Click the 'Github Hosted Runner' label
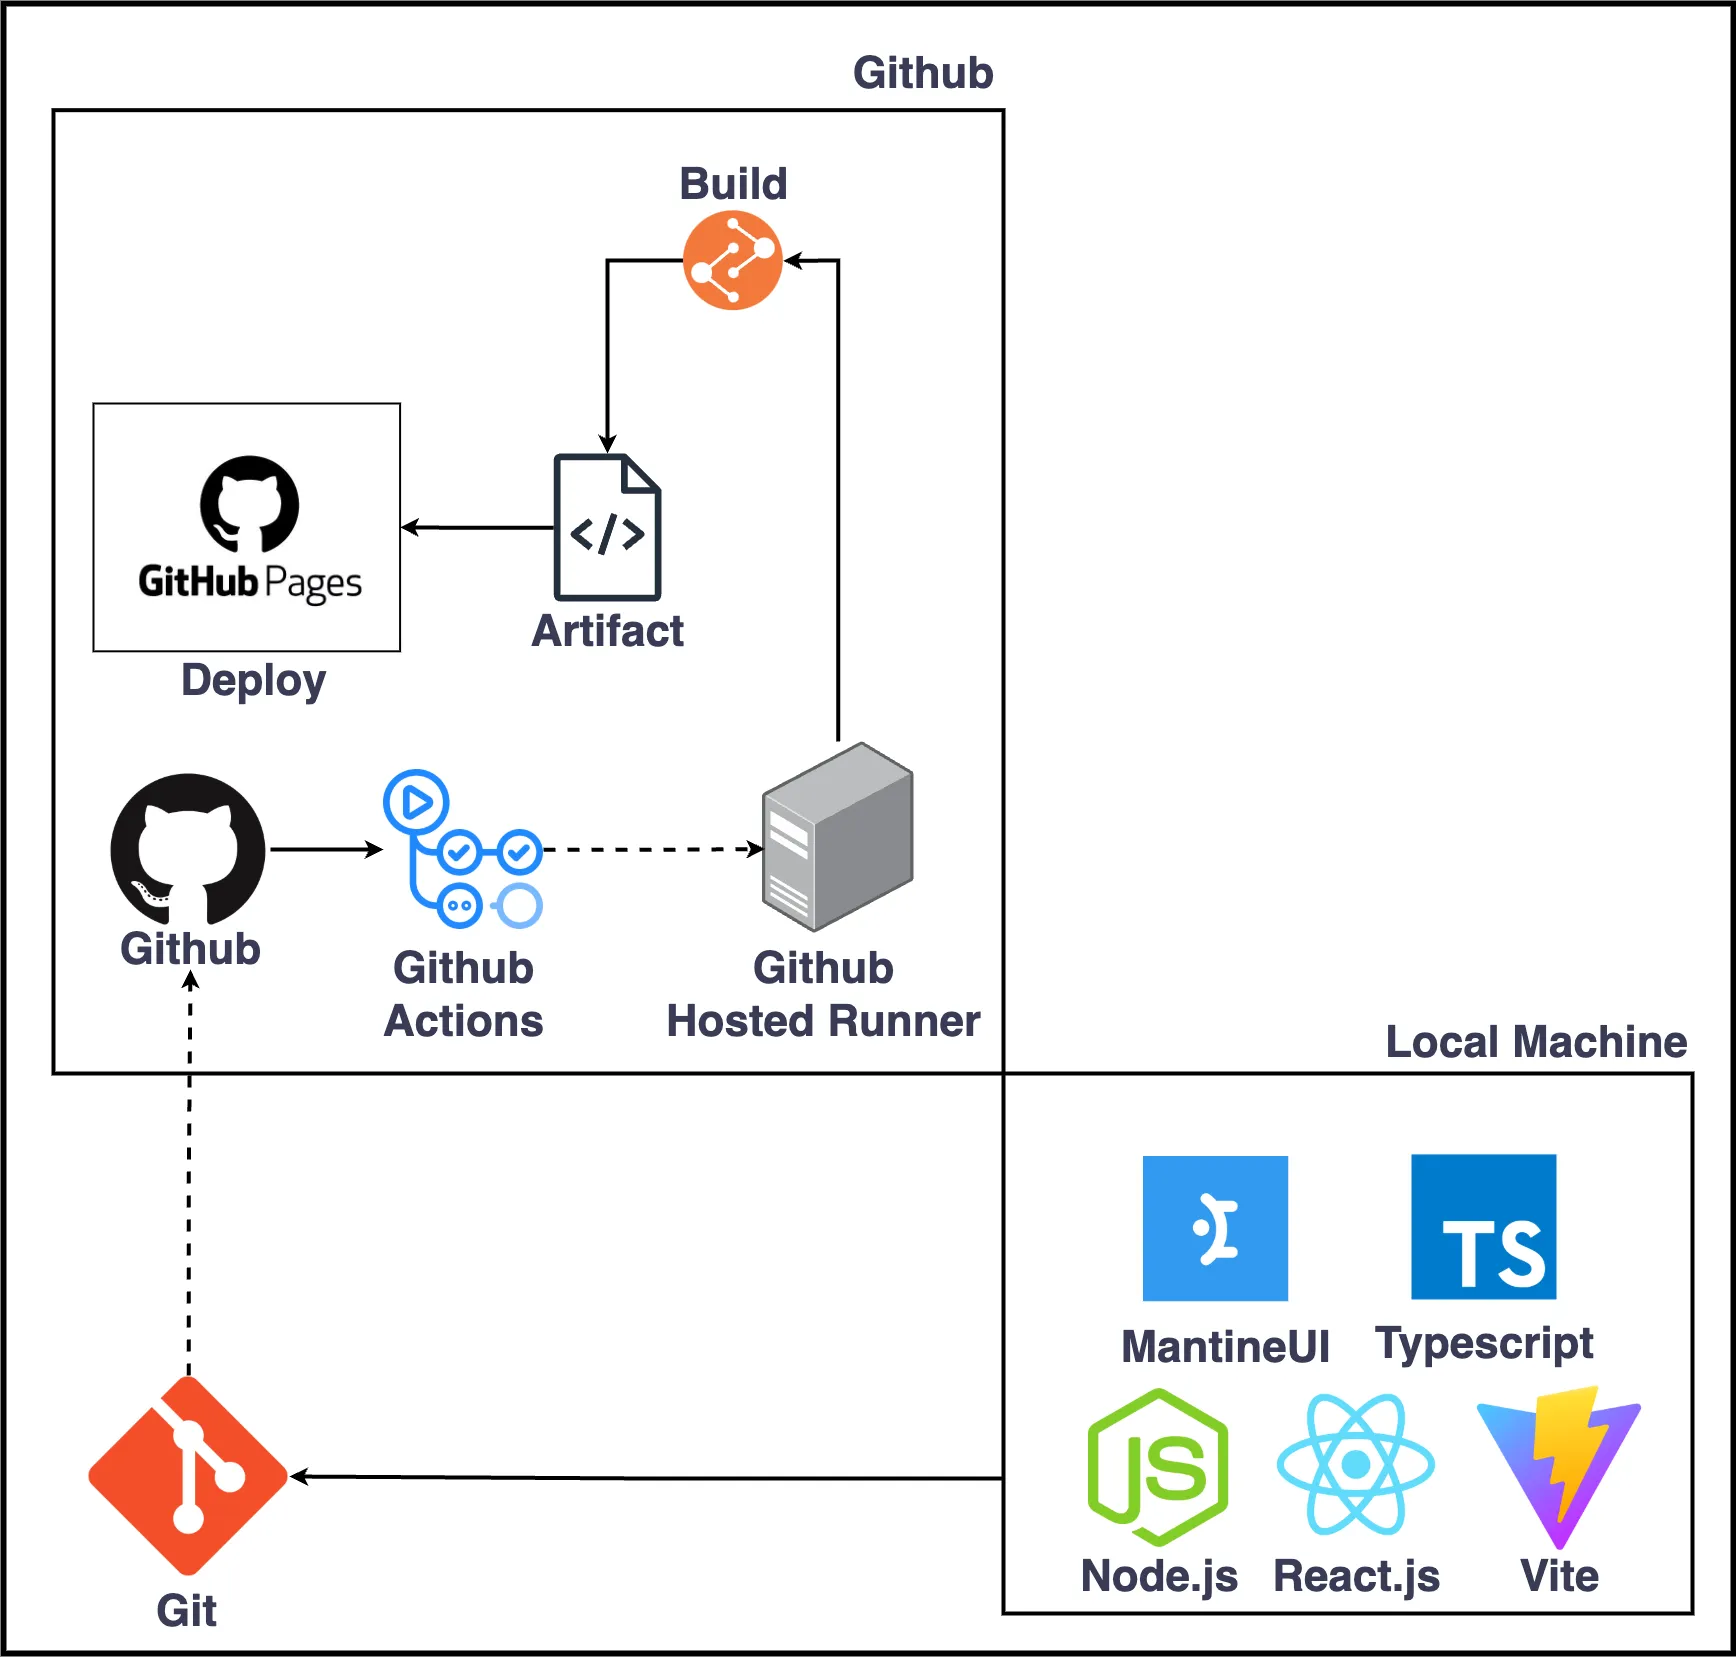Screen dimensions: 1736x1657 [823, 994]
